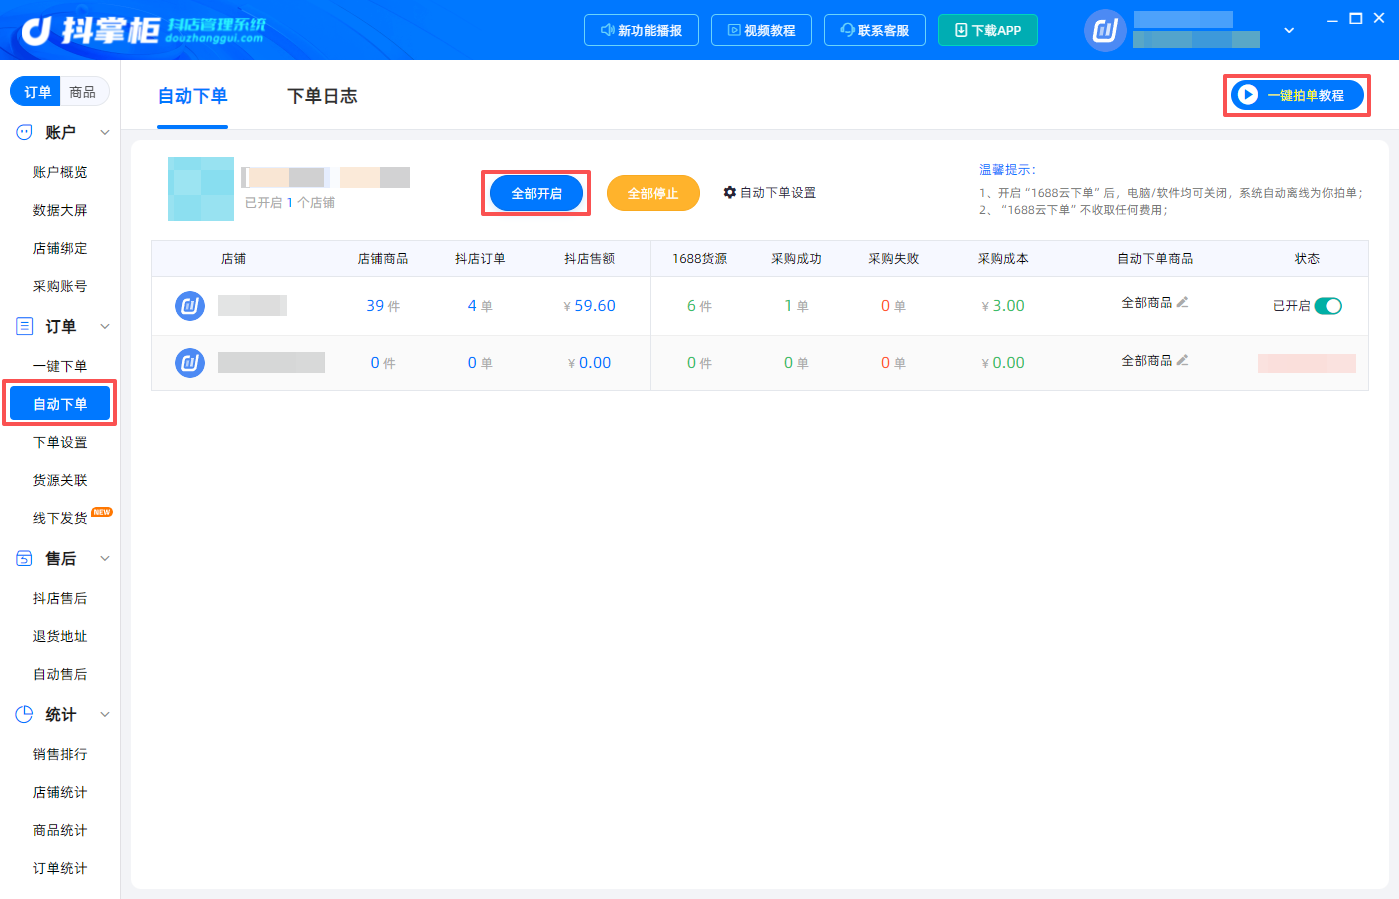Play the 一键拍单教程 tutorial
The width and height of the screenshot is (1399, 899).
tap(1297, 95)
